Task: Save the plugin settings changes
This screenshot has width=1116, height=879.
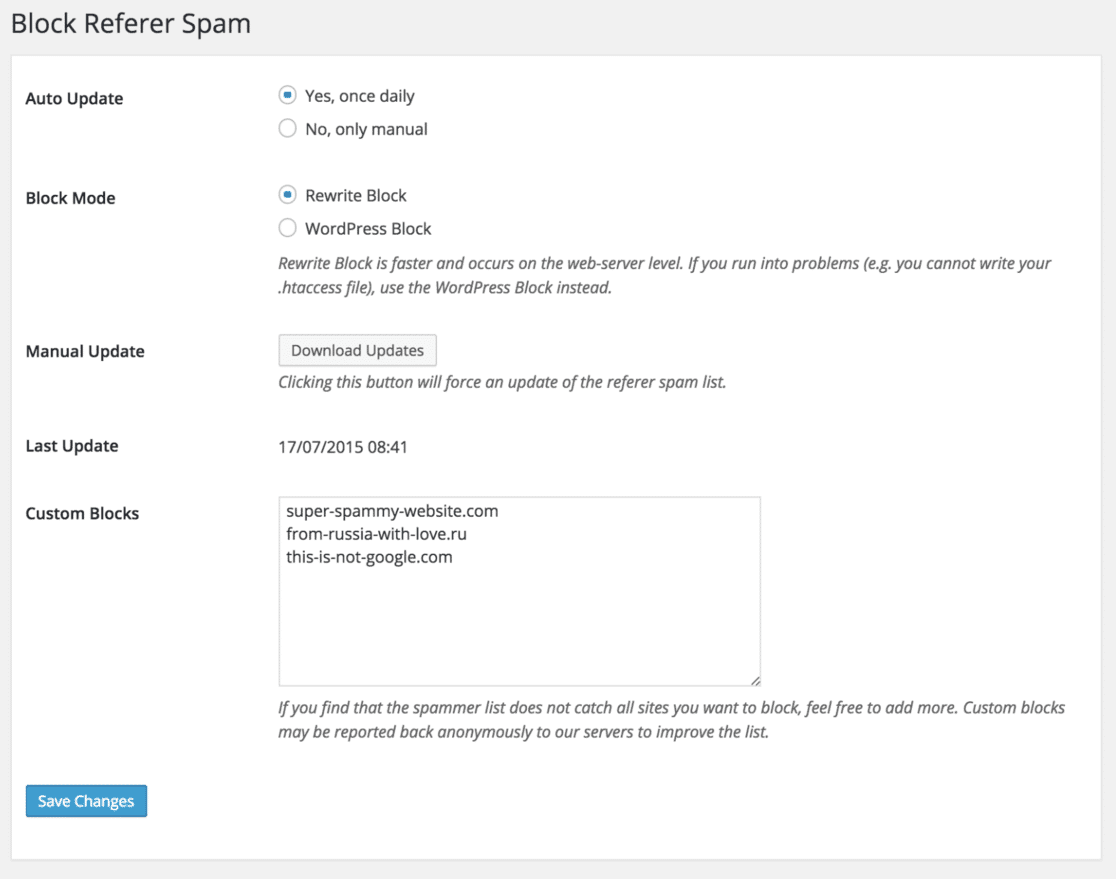Action: [x=86, y=800]
